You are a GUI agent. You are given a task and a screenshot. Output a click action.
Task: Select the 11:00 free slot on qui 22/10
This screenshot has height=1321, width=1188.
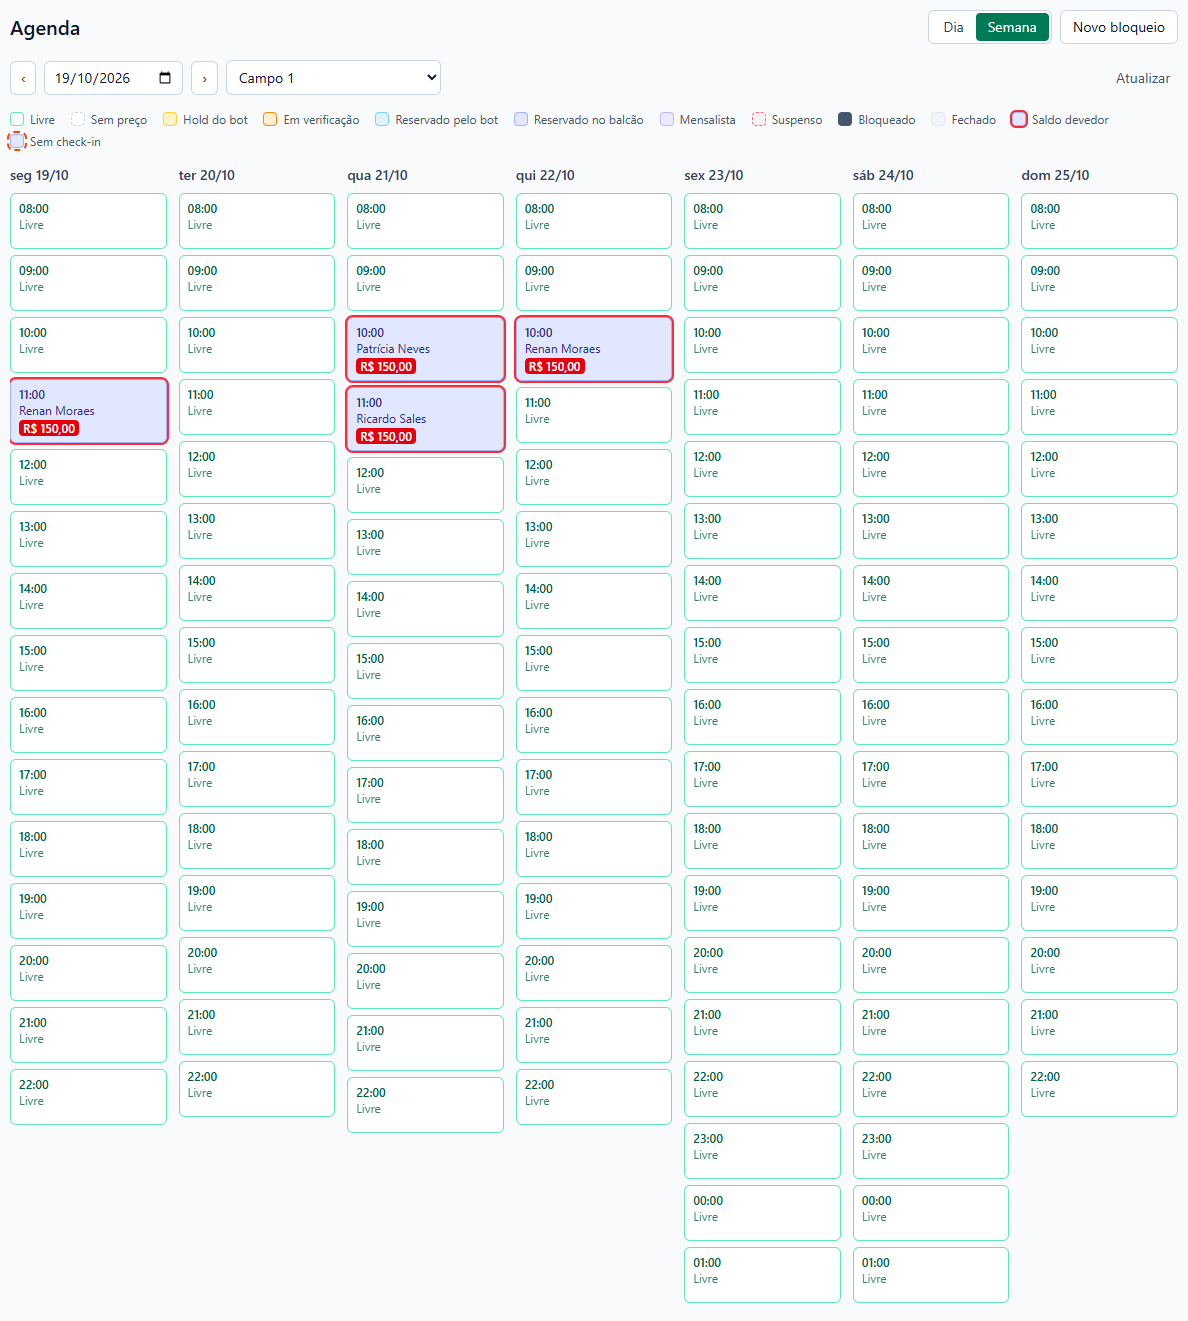click(594, 415)
